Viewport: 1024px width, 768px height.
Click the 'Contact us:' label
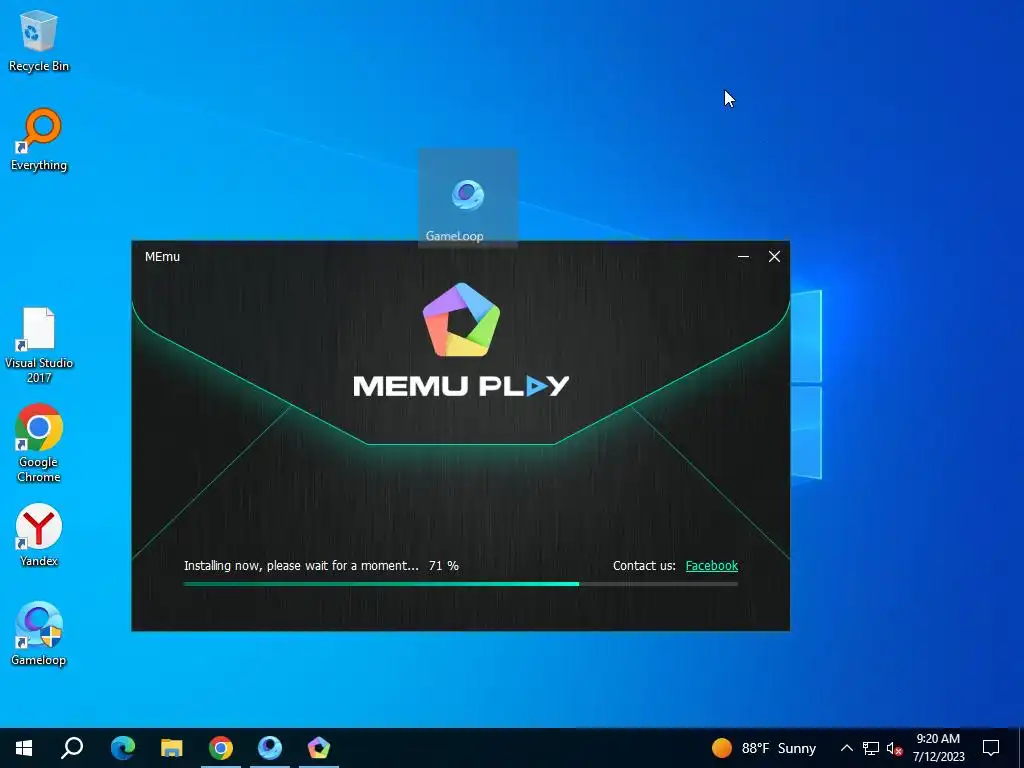tap(644, 566)
